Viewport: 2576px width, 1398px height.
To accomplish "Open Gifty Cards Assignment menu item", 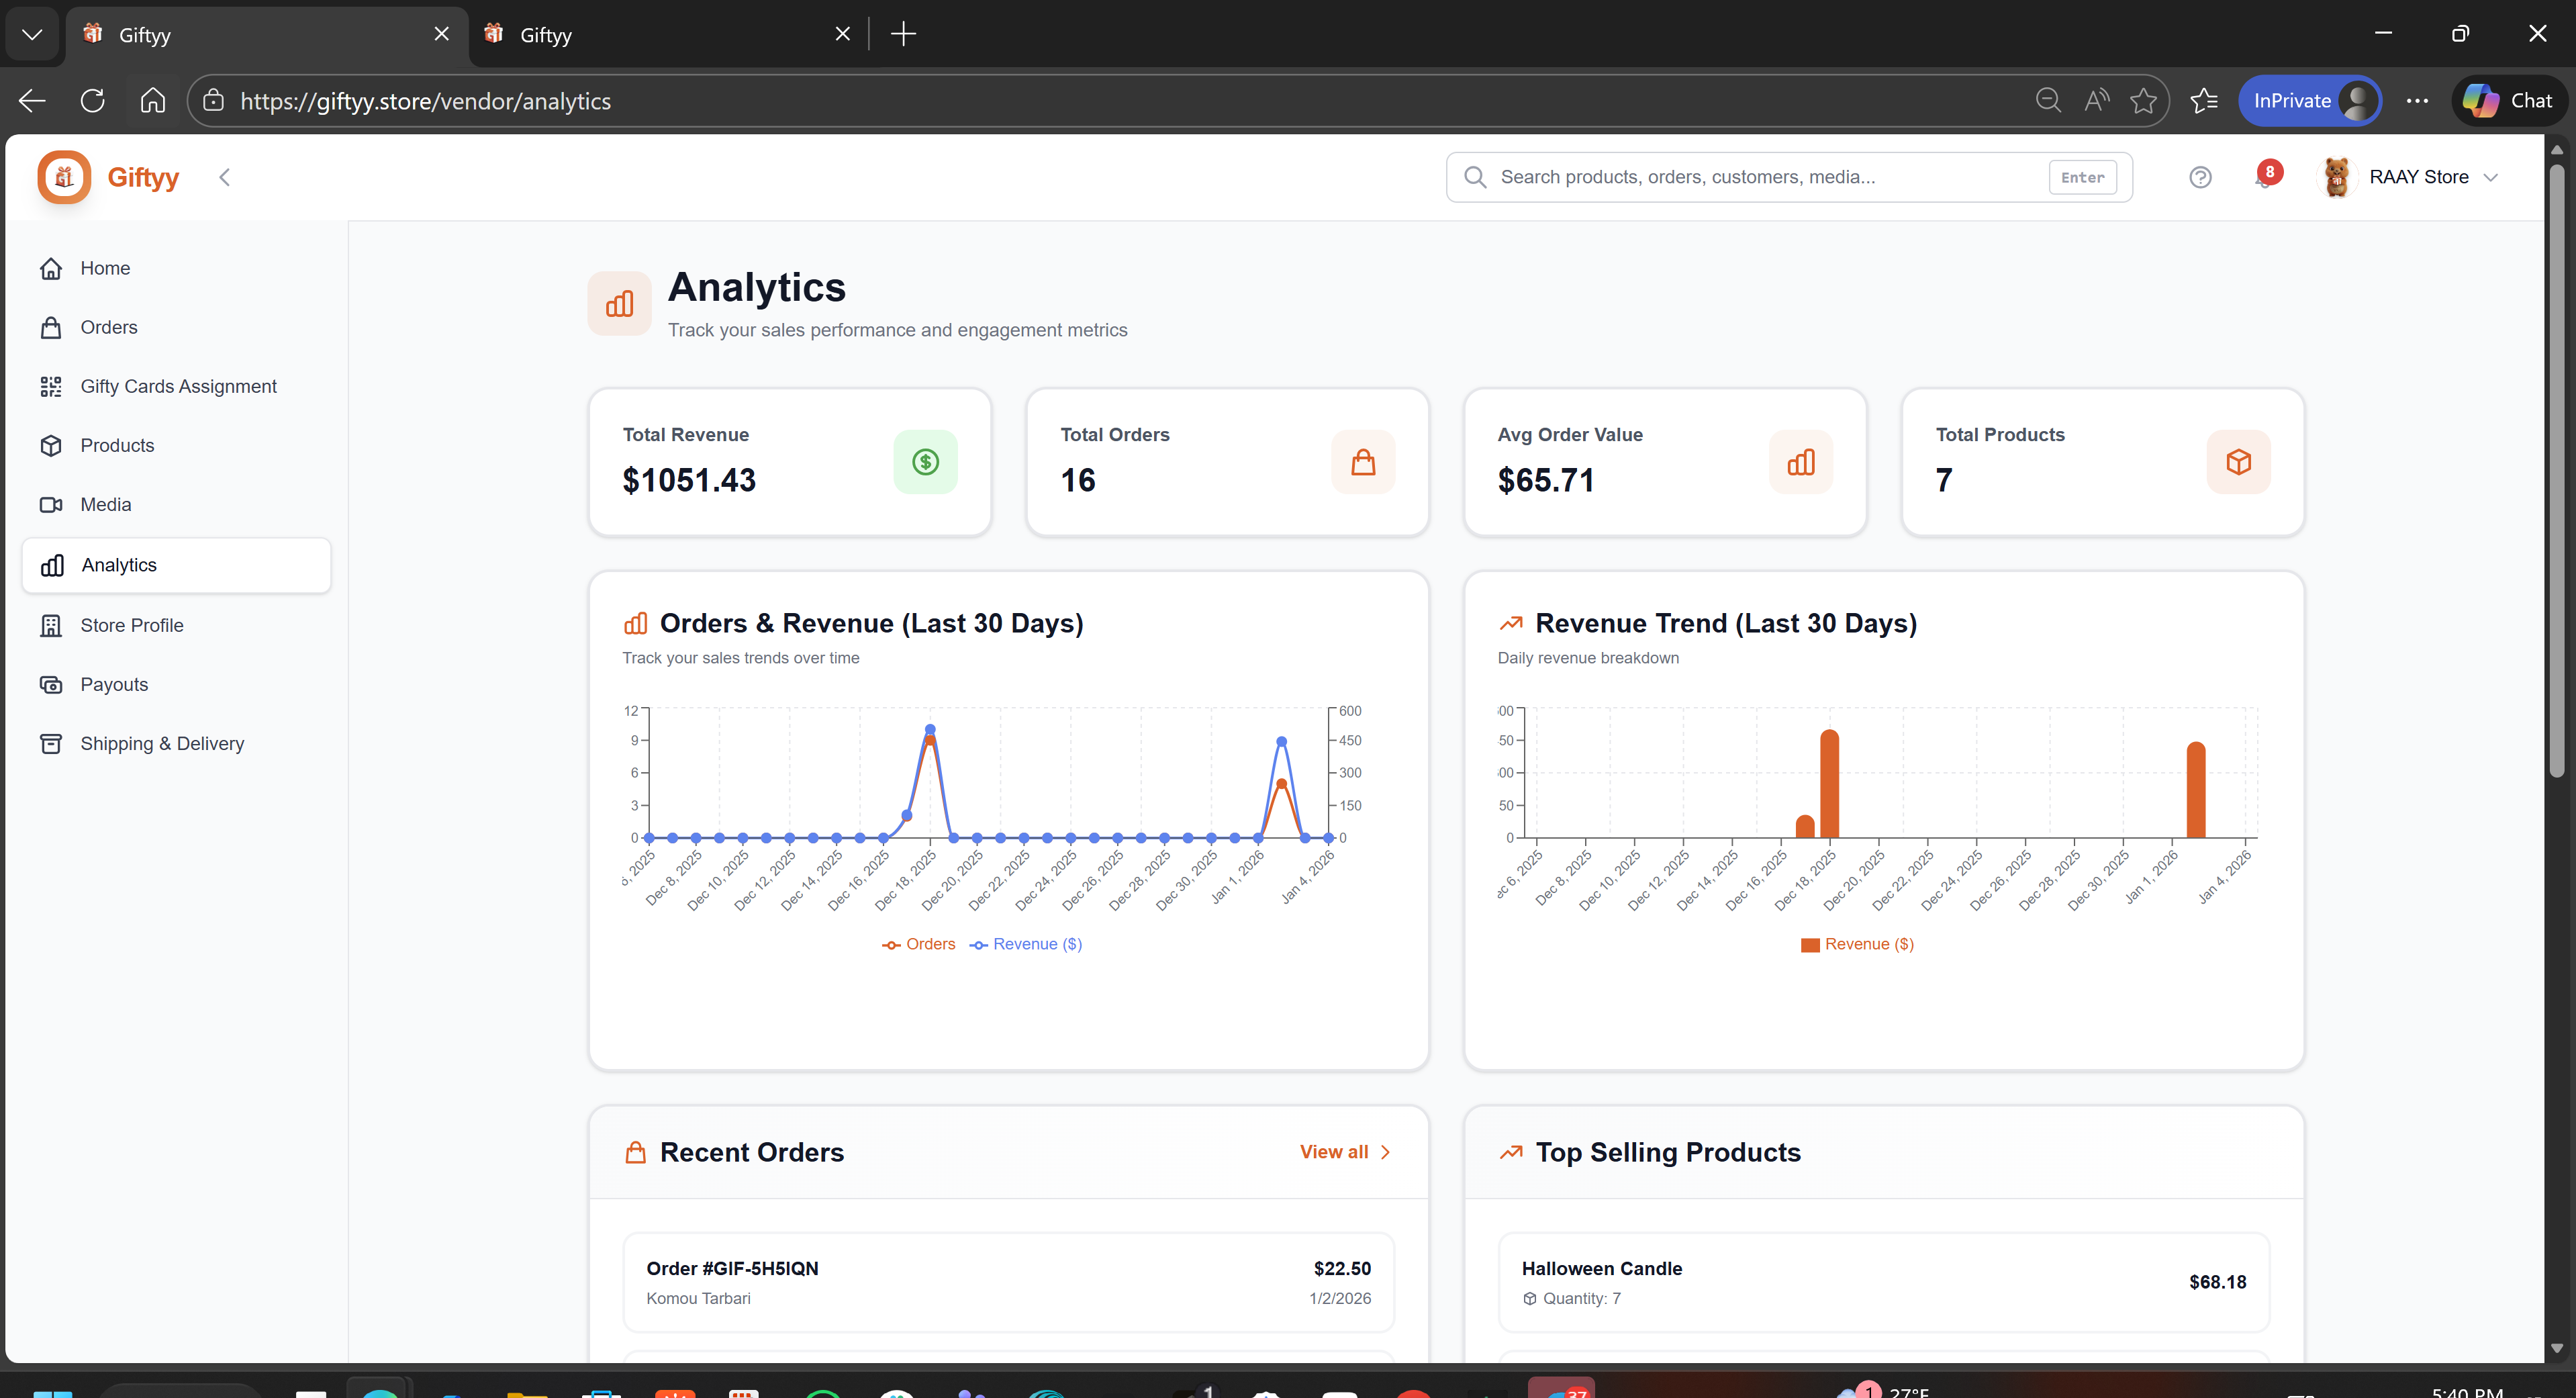I will (179, 386).
